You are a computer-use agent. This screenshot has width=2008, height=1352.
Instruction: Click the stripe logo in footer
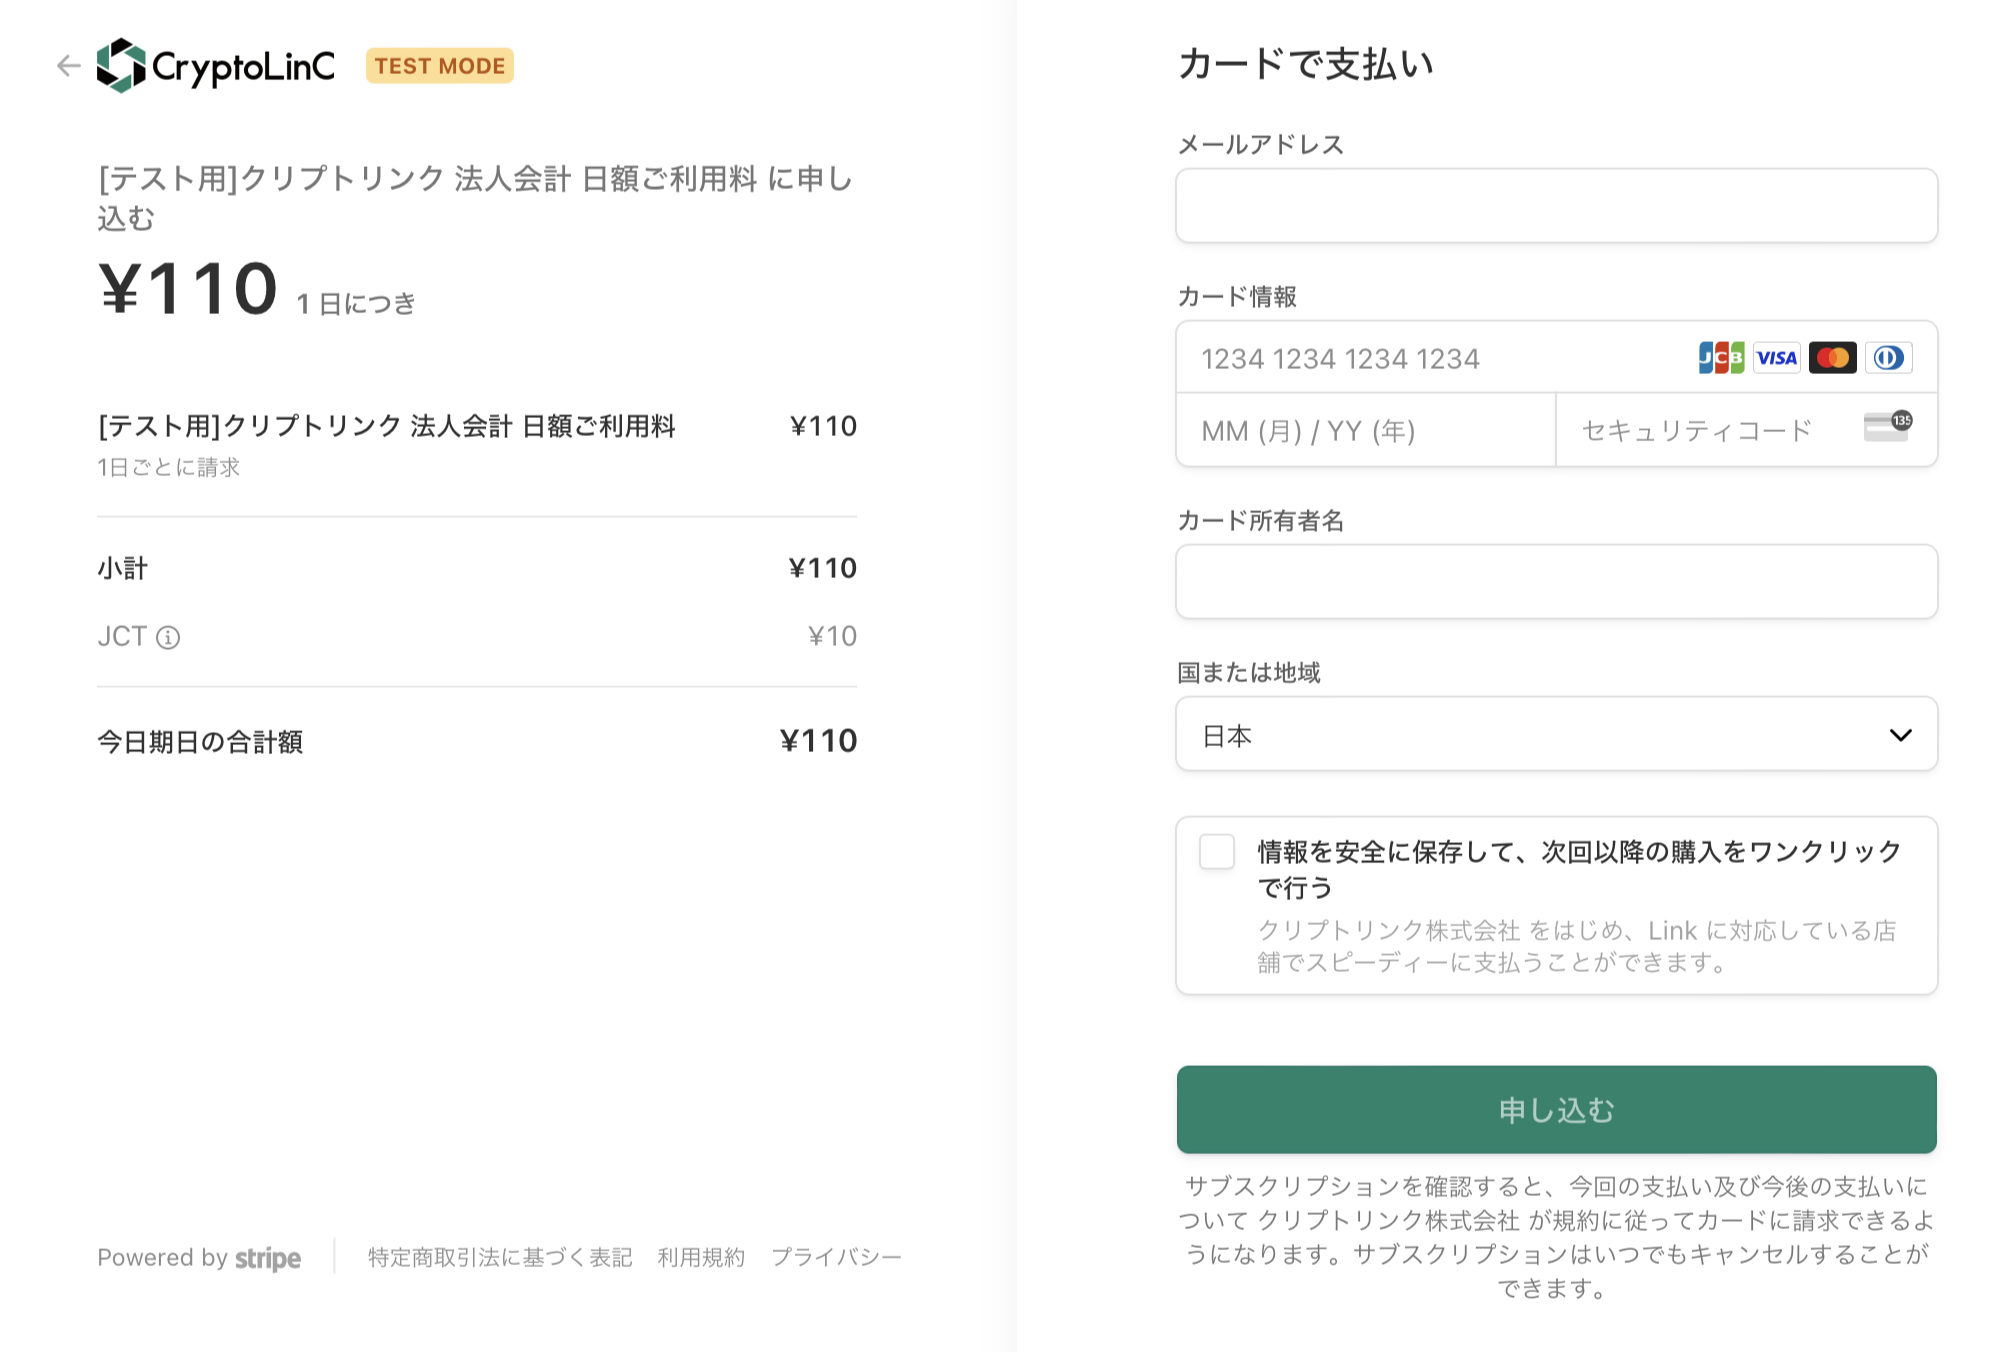point(268,1258)
